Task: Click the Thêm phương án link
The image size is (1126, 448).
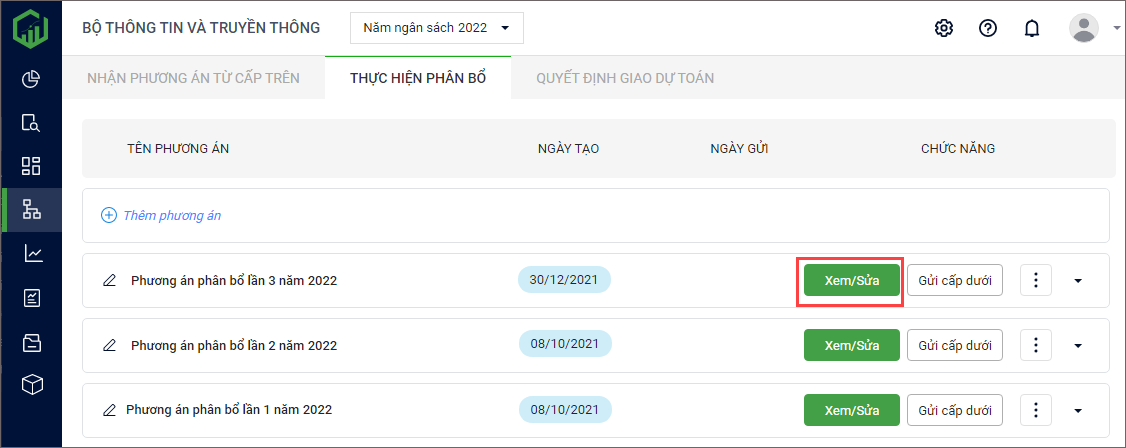Action: click(171, 215)
